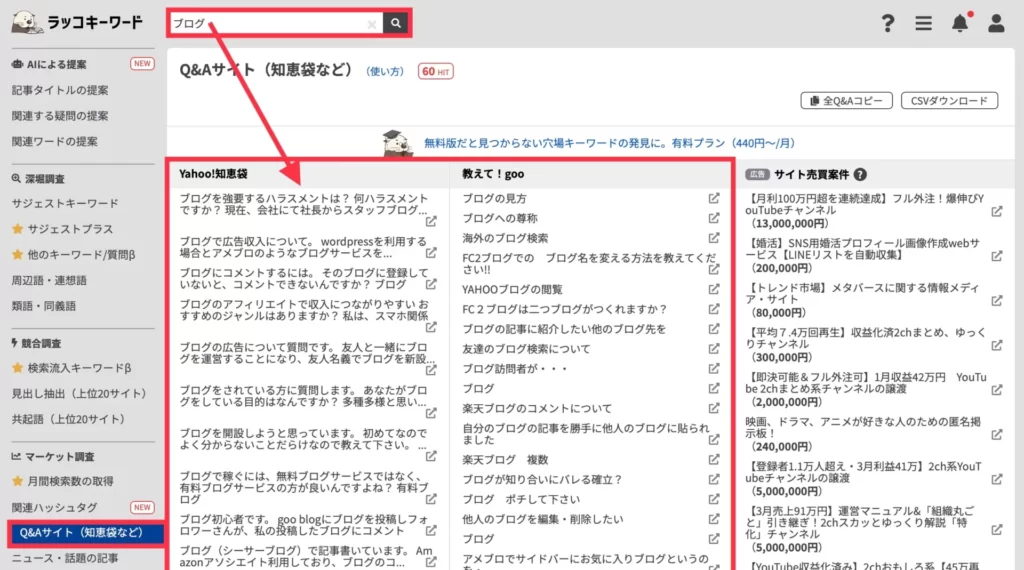The width and height of the screenshot is (1024, 570).
Task: Open external link for ブログ ポチして下さい
Action: point(714,499)
